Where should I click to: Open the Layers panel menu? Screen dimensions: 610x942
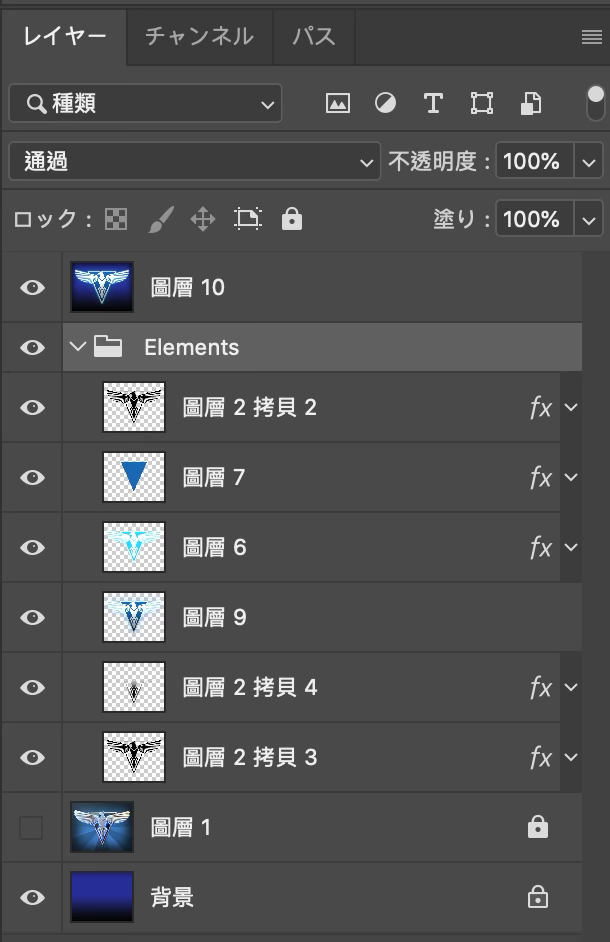click(x=591, y=37)
